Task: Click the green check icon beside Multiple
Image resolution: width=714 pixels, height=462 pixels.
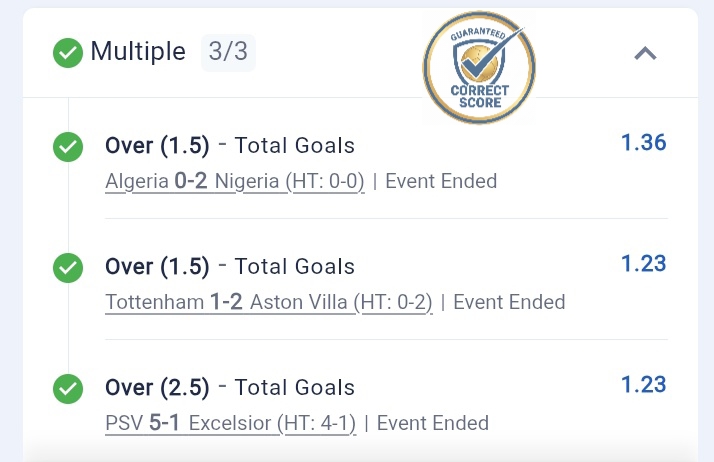Action: point(68,53)
